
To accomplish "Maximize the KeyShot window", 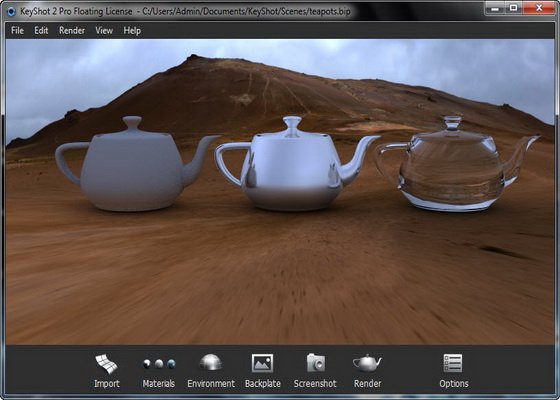I will coord(514,8).
